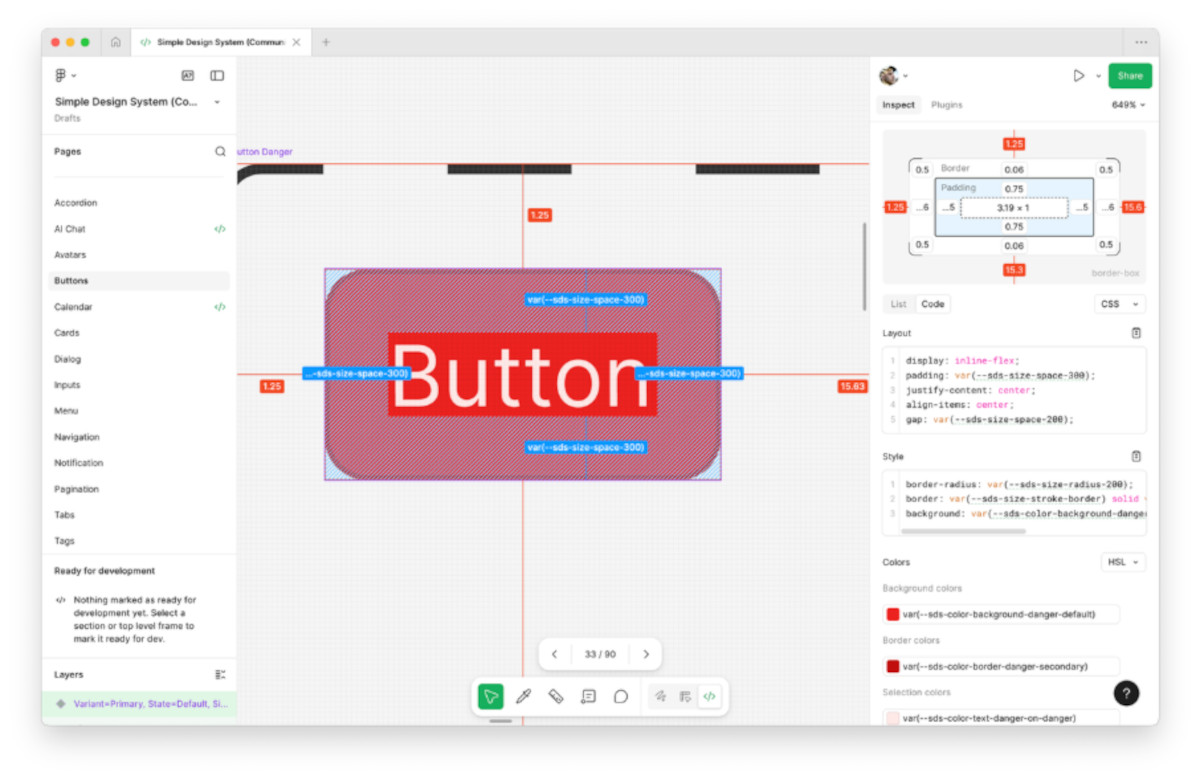Switch to the Plugins tab
This screenshot has height=780, width=1200.
947,105
